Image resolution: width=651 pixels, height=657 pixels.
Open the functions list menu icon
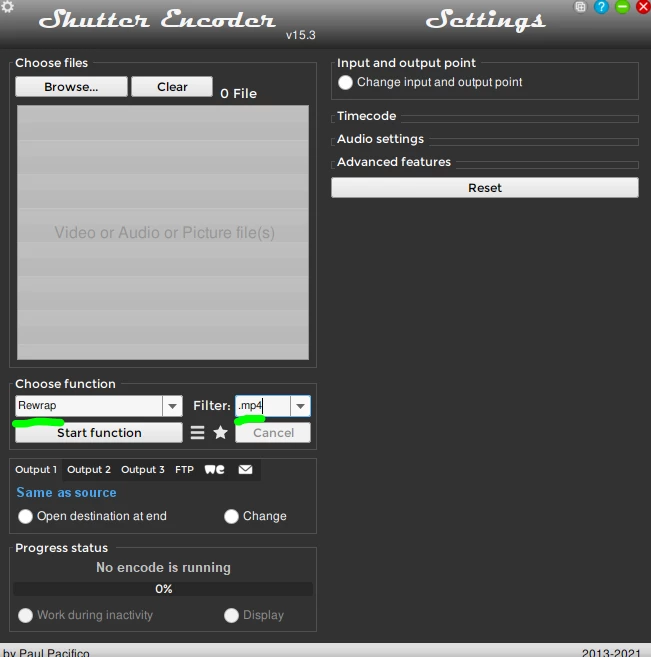pos(197,432)
